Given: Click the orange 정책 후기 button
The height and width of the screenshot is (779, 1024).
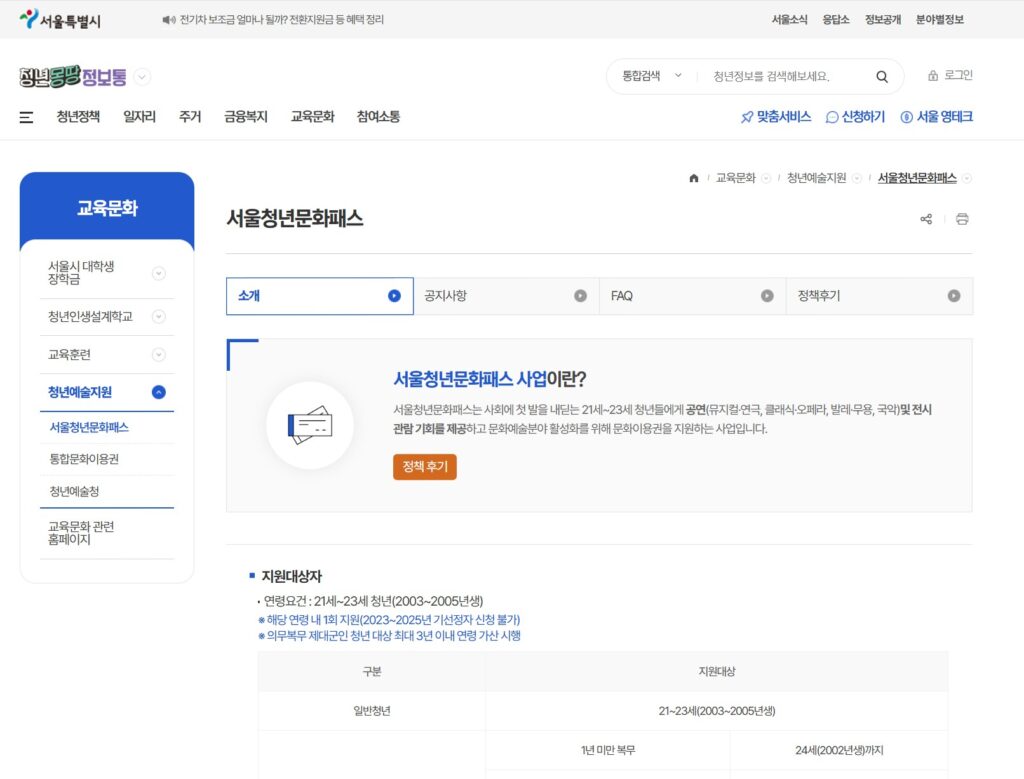Looking at the screenshot, I should 424,466.
